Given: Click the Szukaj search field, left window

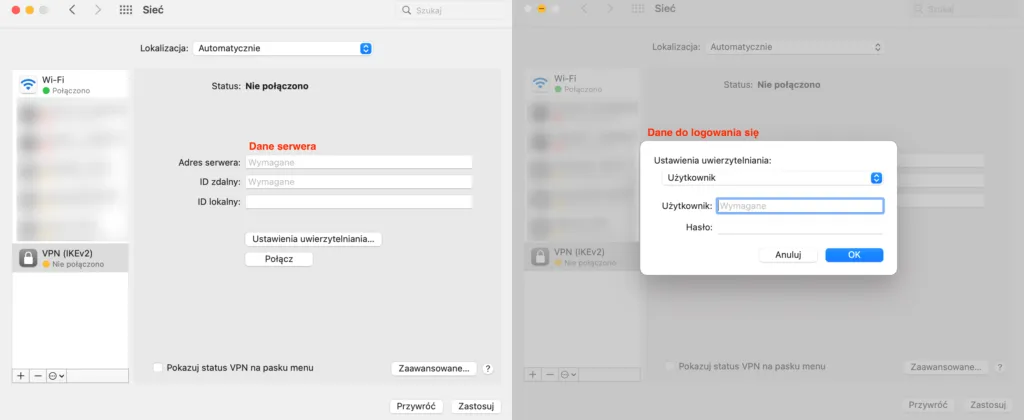Looking at the screenshot, I should (x=451, y=10).
